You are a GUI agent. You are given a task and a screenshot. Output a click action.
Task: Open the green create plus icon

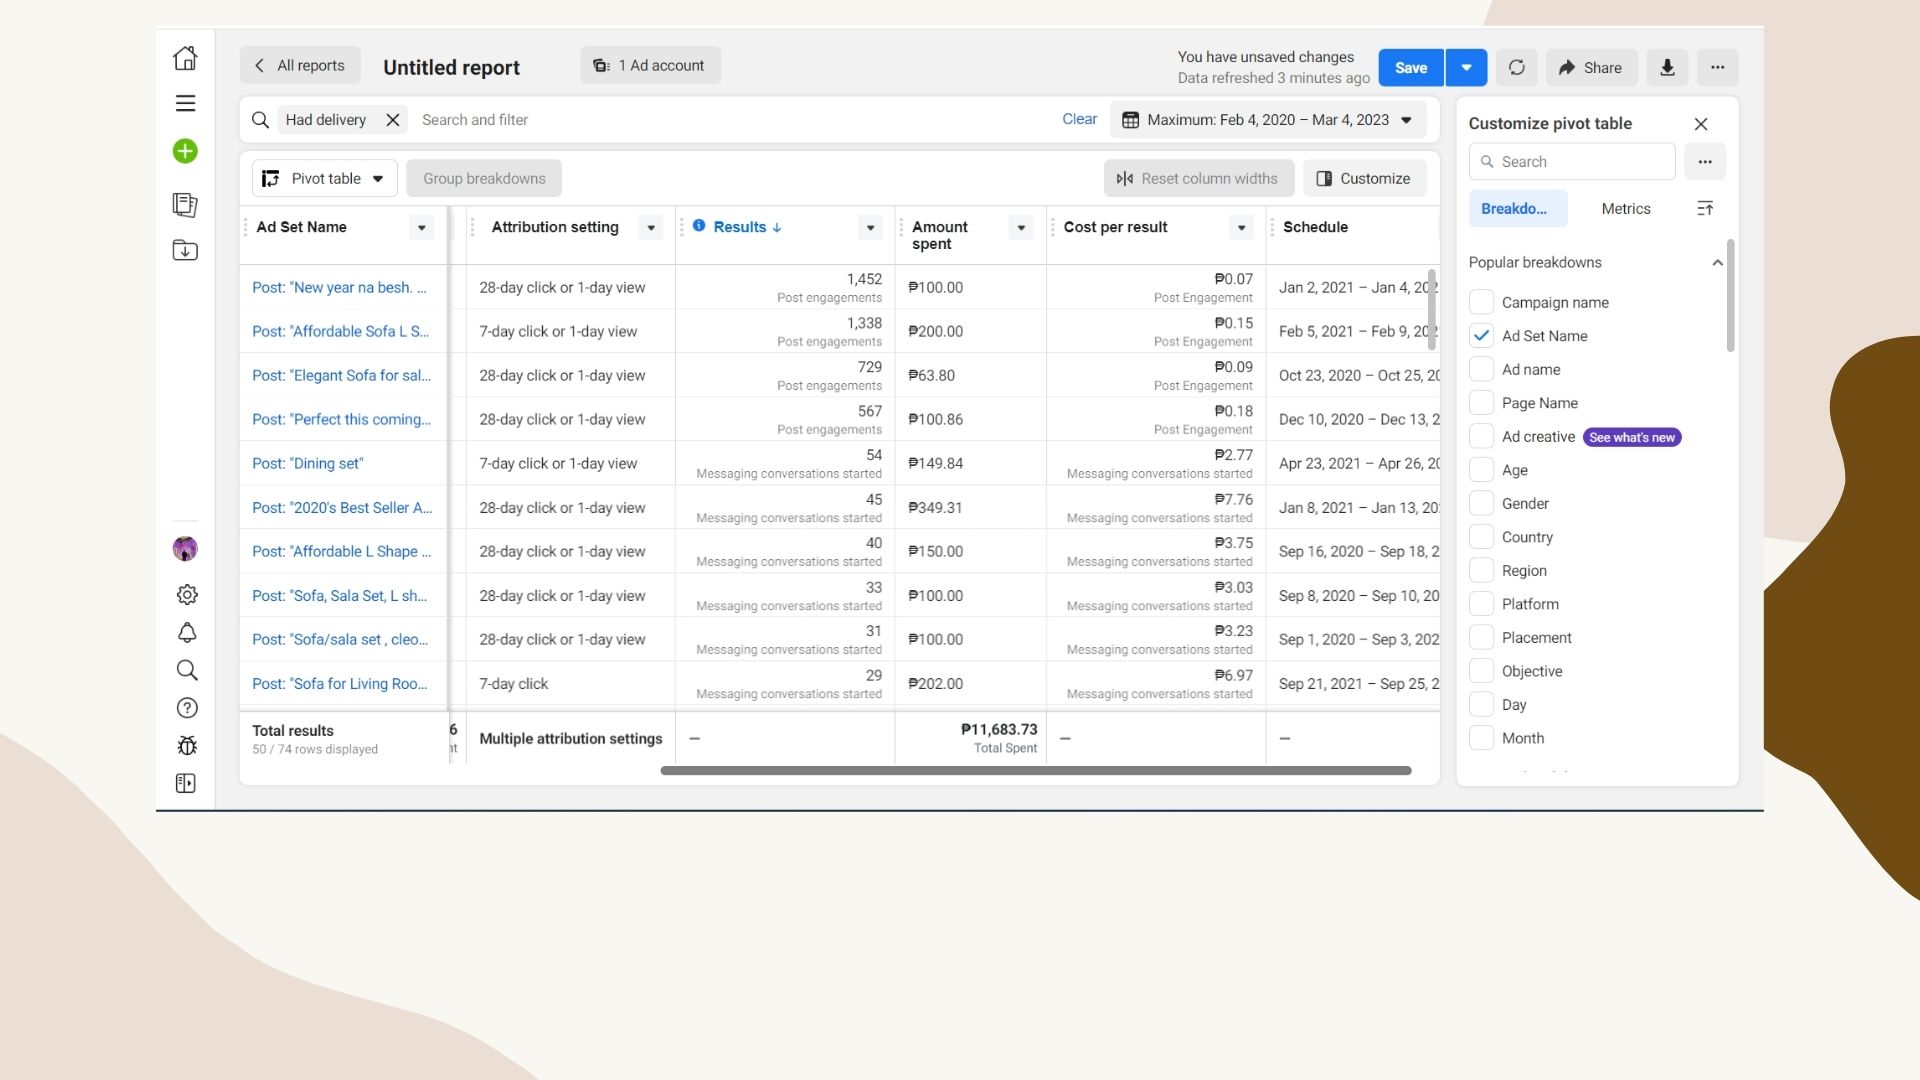click(x=185, y=151)
